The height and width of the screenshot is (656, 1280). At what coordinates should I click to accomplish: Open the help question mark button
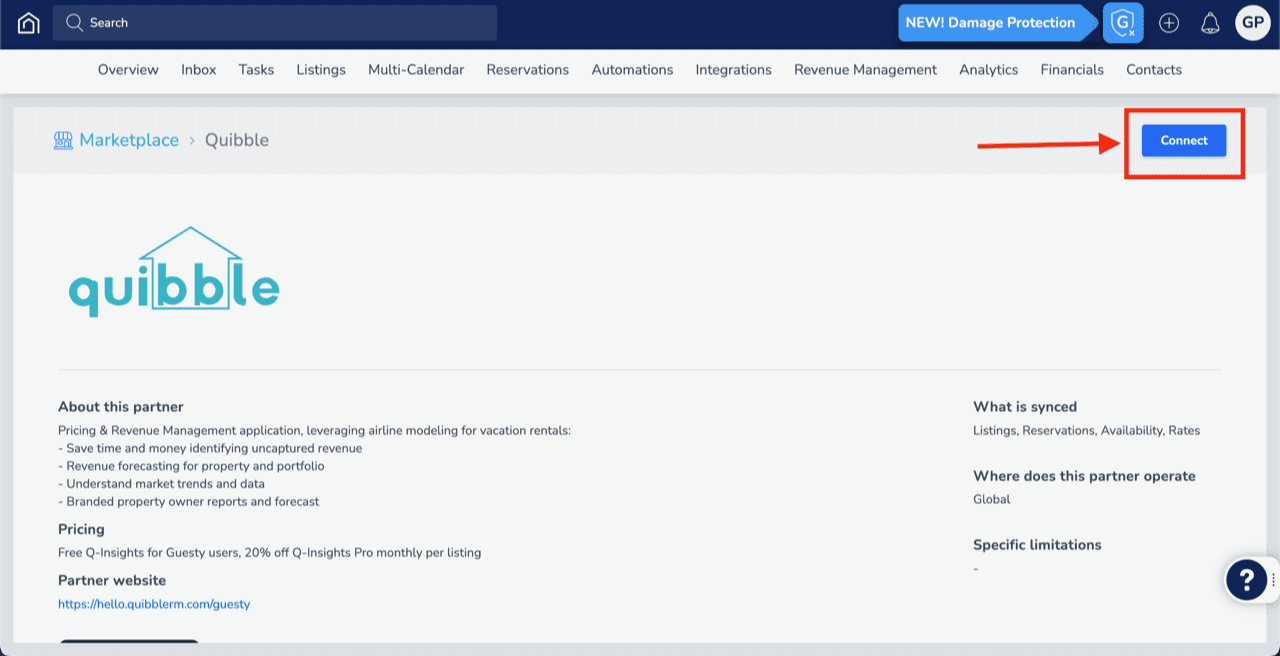(1246, 579)
